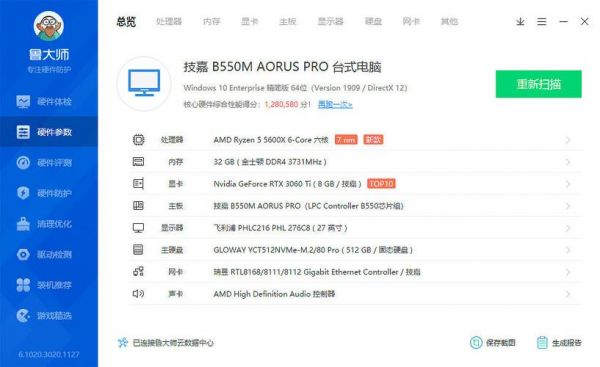Click the large desktop computer icon
The width and height of the screenshot is (600, 367).
tap(144, 83)
